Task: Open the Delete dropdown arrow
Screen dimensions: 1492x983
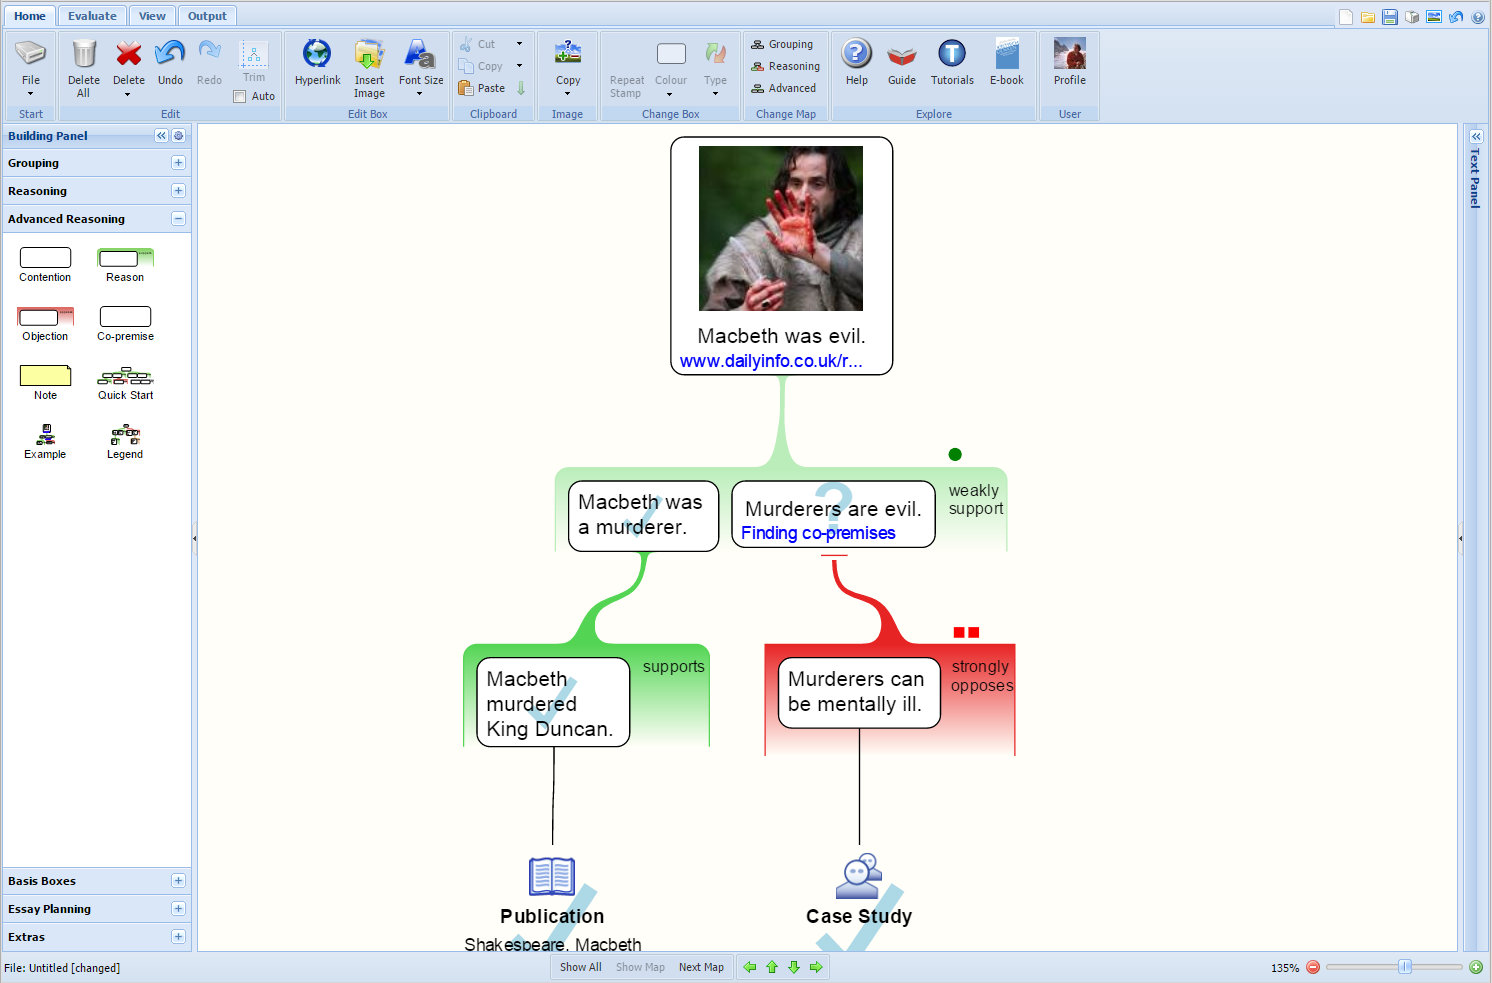Action: click(x=128, y=95)
